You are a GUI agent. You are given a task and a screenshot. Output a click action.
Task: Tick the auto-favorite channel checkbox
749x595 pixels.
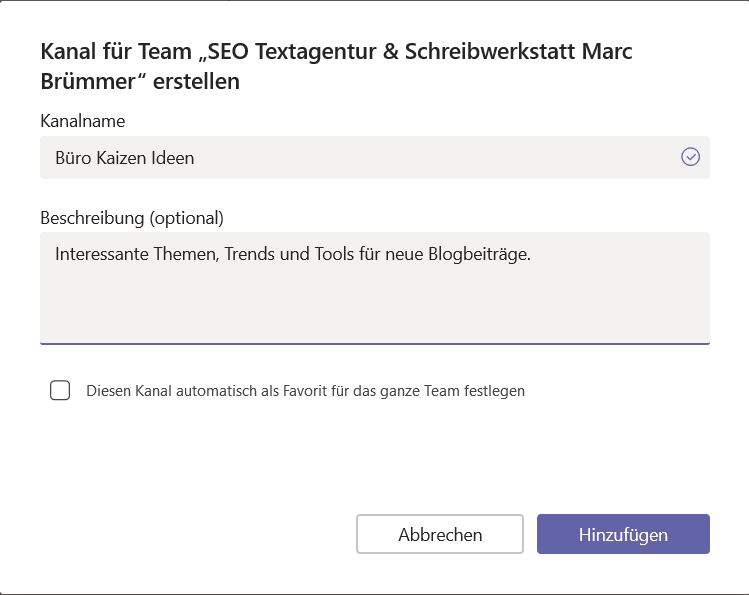[60, 390]
